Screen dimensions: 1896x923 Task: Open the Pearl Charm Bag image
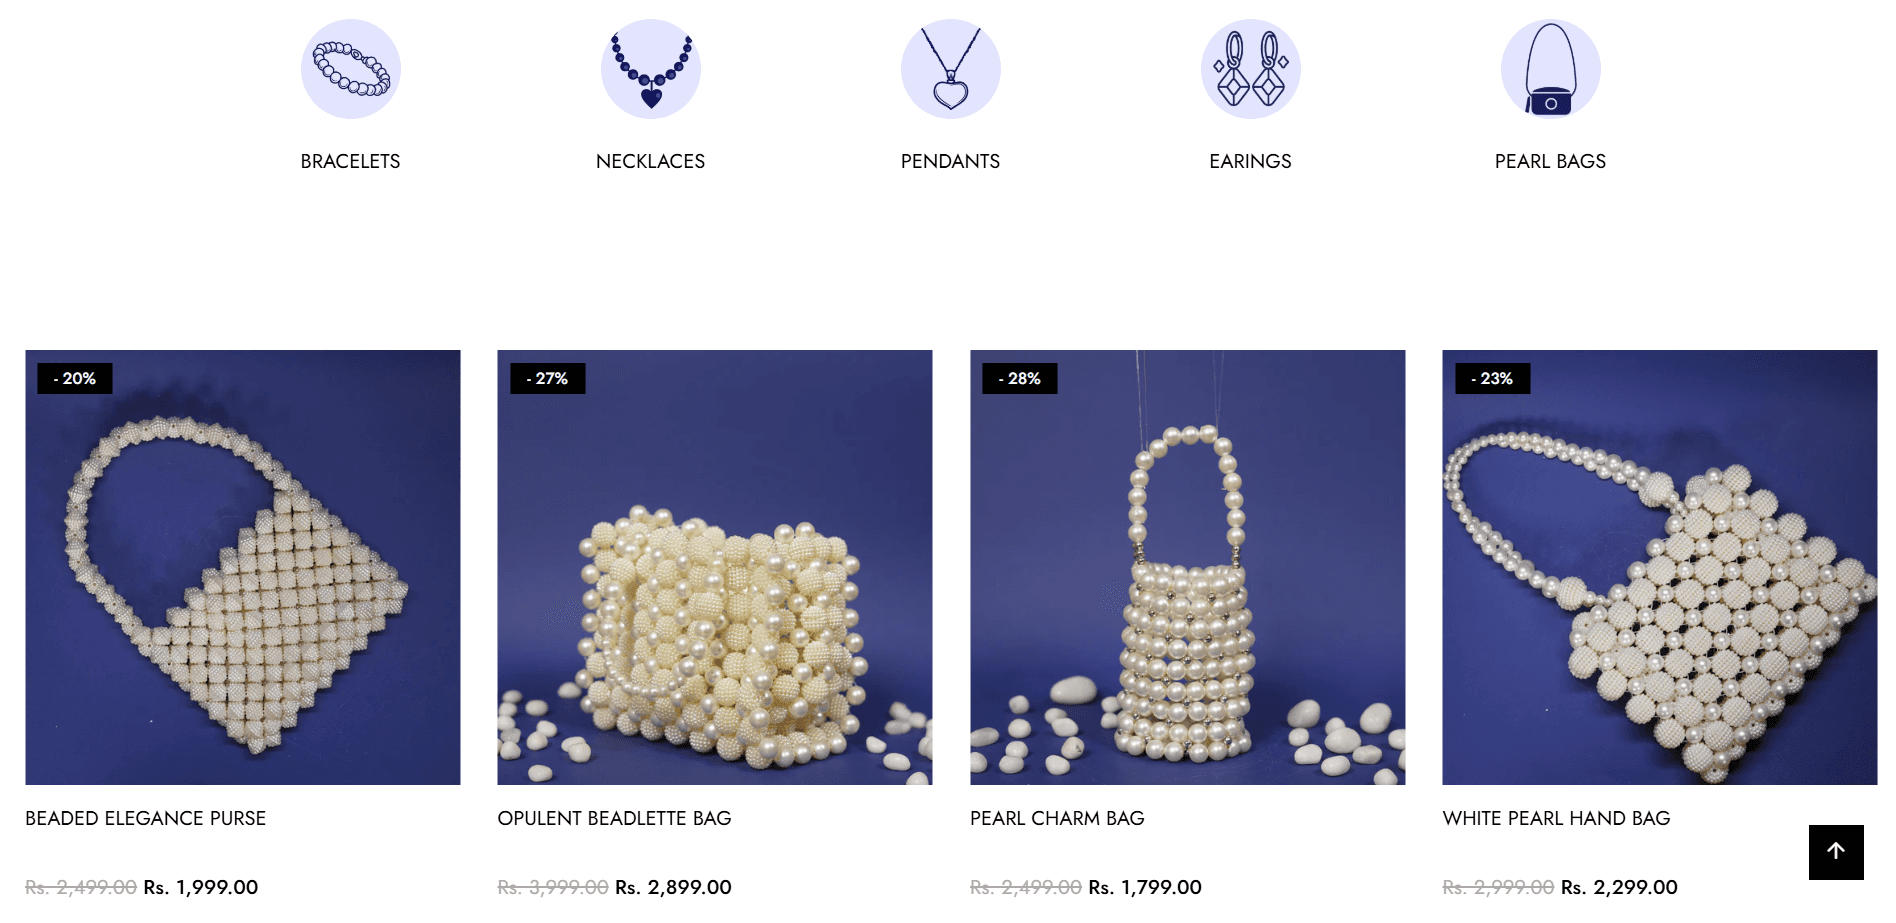click(1188, 567)
